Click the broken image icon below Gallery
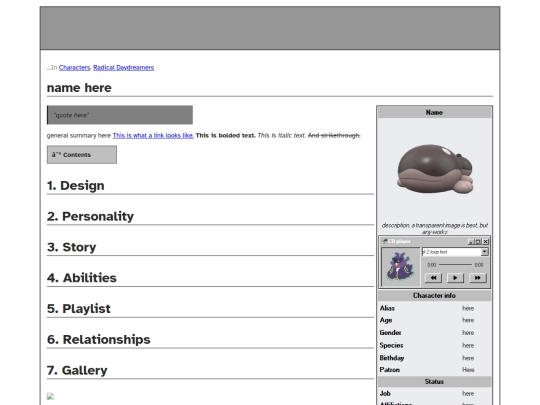This screenshot has width=540, height=405. tap(50, 396)
